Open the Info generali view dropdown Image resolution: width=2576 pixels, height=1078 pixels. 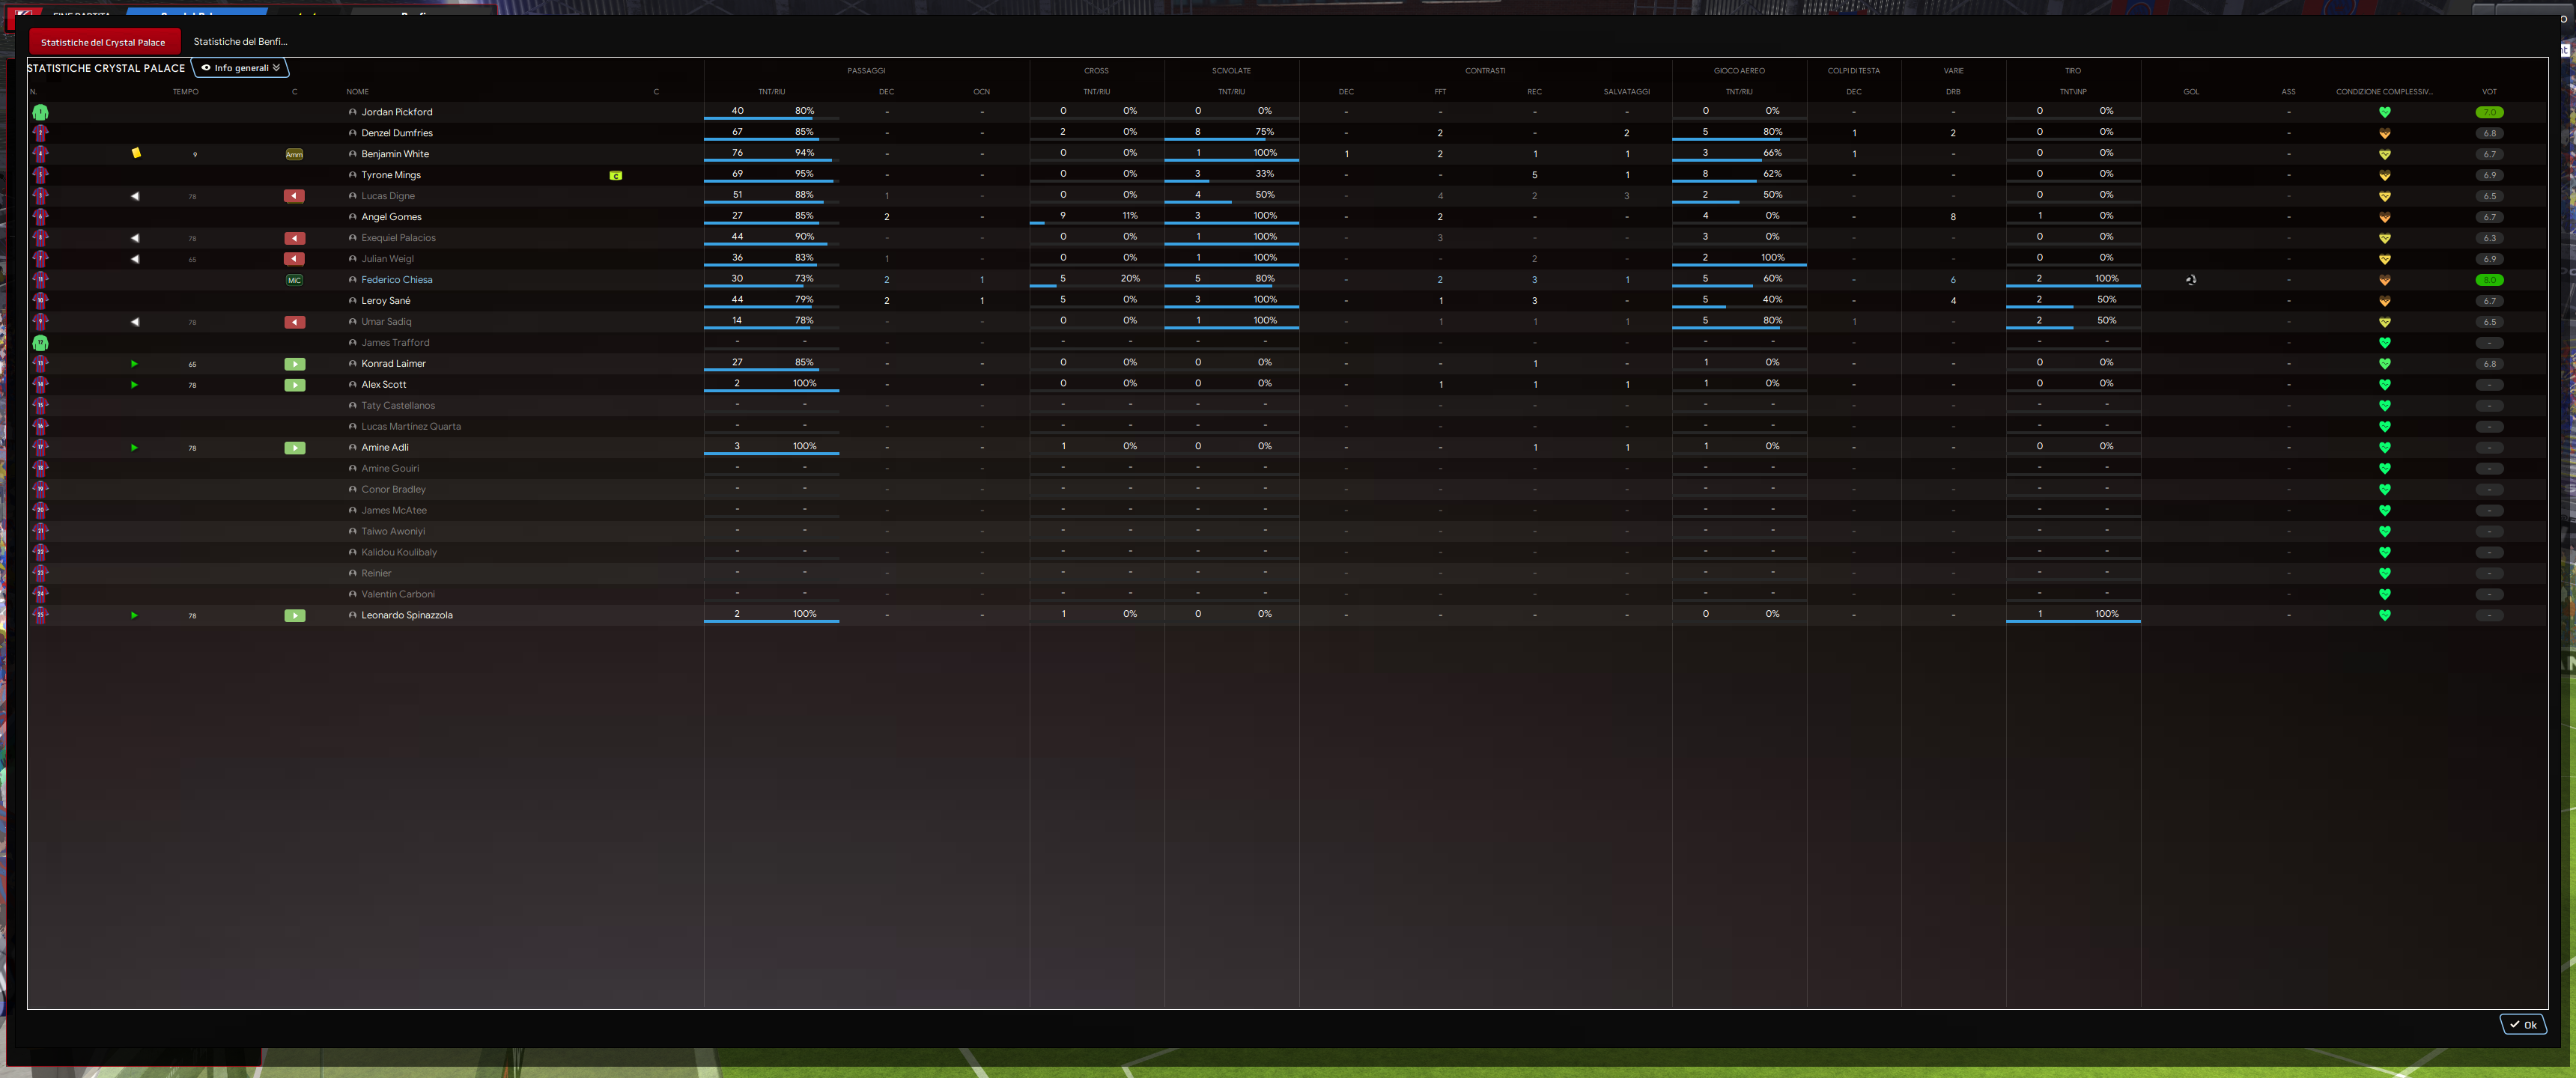point(241,68)
